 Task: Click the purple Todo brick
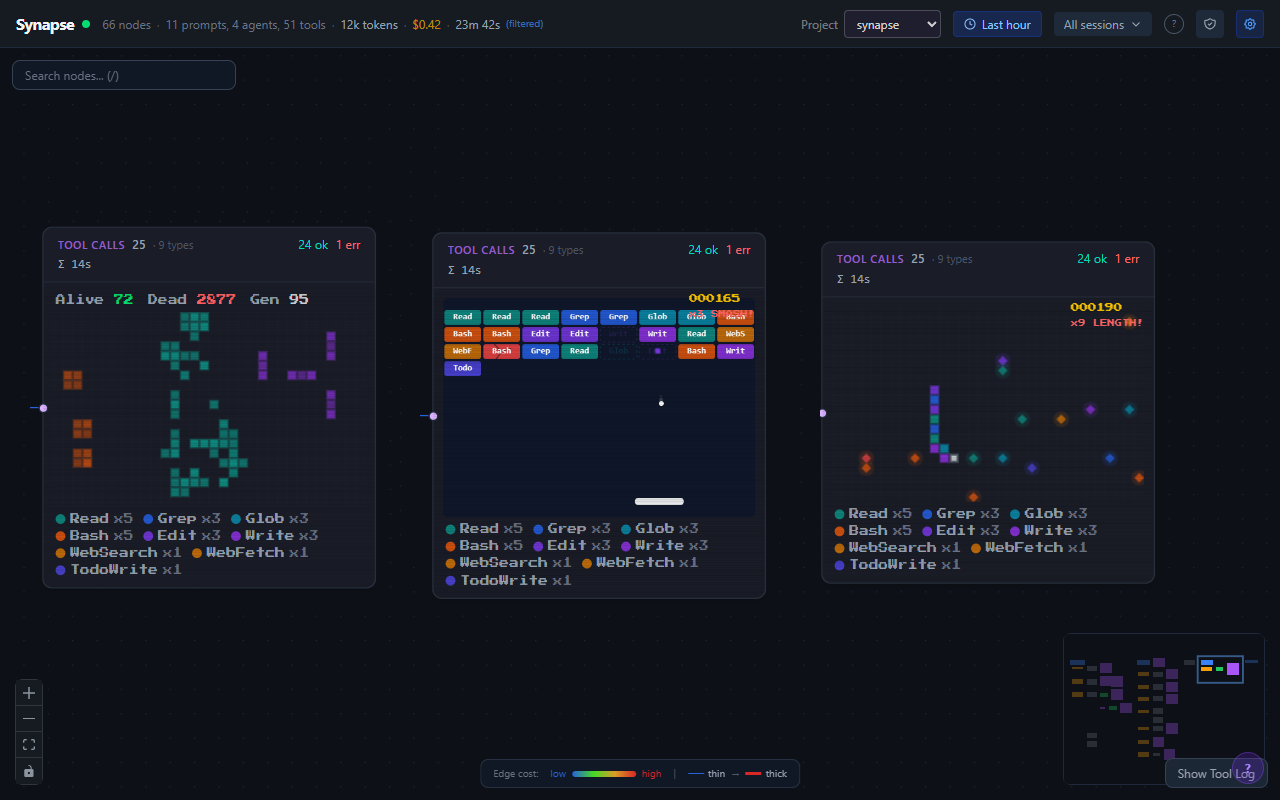(x=462, y=368)
